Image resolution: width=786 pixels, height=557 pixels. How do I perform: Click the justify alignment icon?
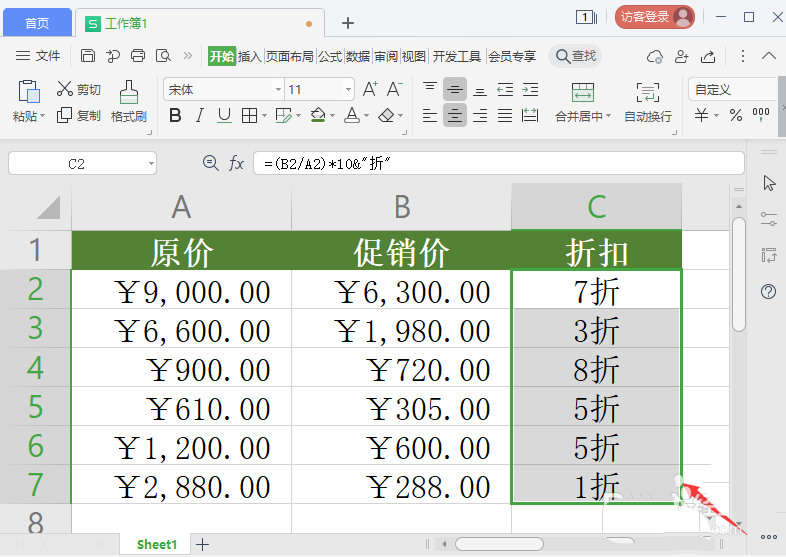(x=505, y=116)
